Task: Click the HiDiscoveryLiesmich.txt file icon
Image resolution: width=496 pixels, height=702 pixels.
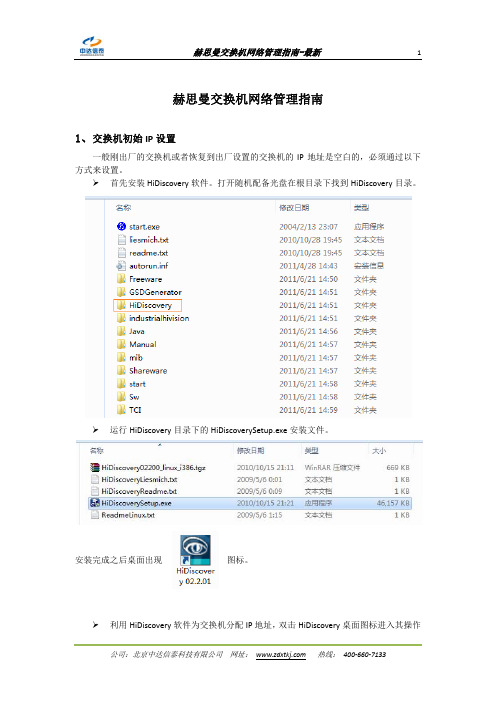Action: click(x=94, y=479)
